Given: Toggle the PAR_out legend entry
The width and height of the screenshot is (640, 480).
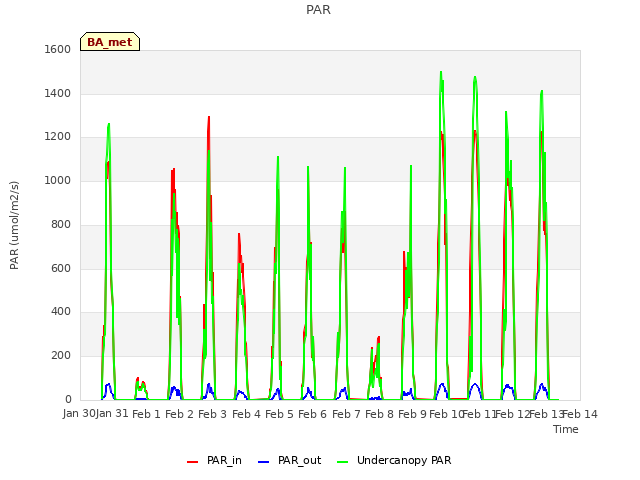Looking at the screenshot, I should 290,460.
